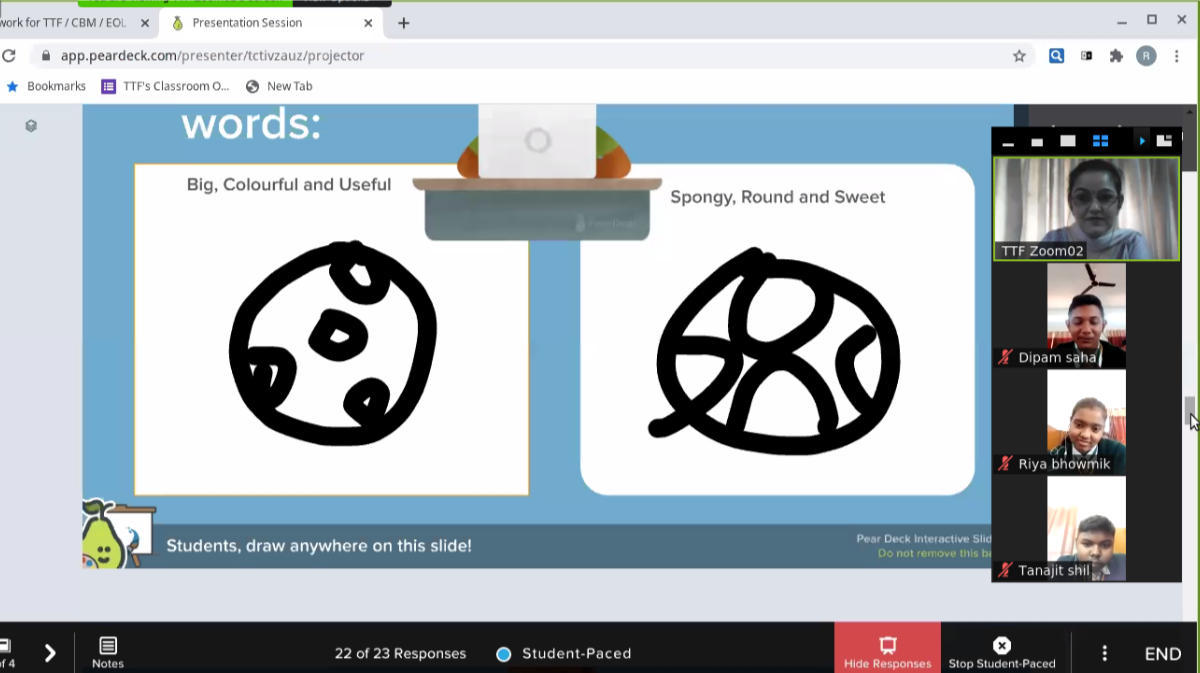This screenshot has height=673, width=1200.
Task: Open TTF's Classroom bookmark
Action: tap(166, 87)
